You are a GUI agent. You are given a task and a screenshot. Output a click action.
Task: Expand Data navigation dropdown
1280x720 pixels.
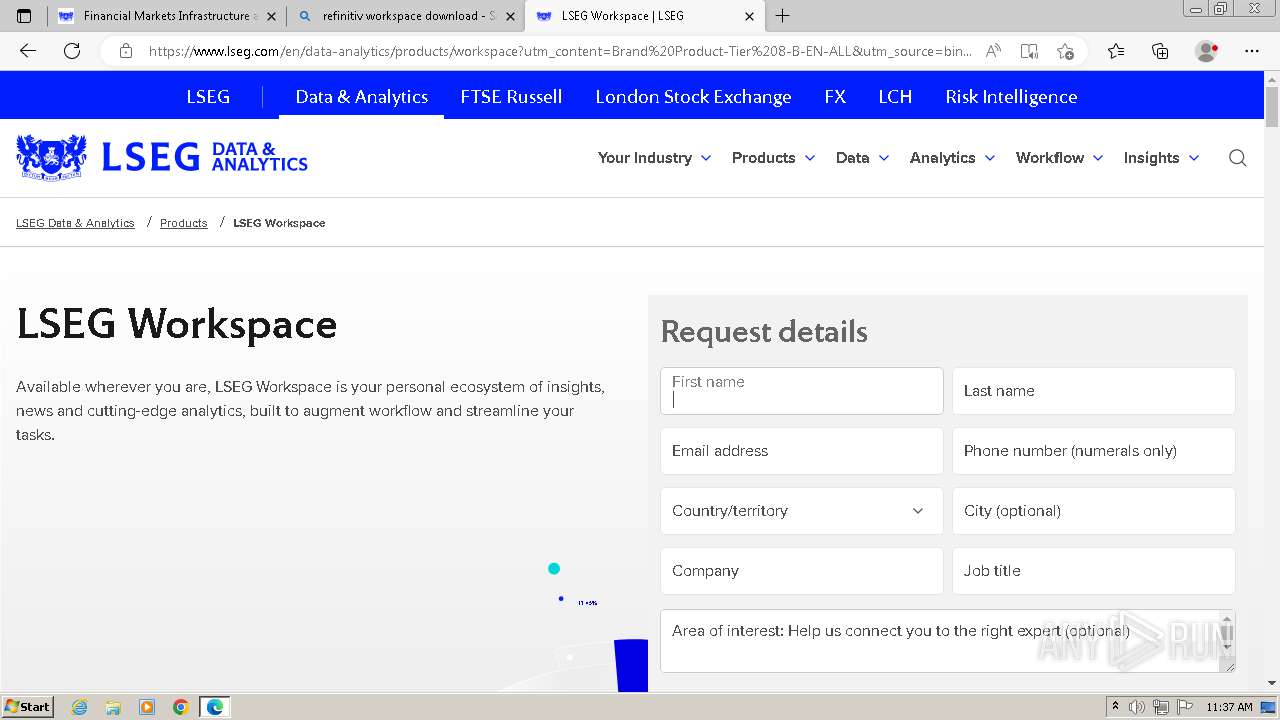click(862, 158)
